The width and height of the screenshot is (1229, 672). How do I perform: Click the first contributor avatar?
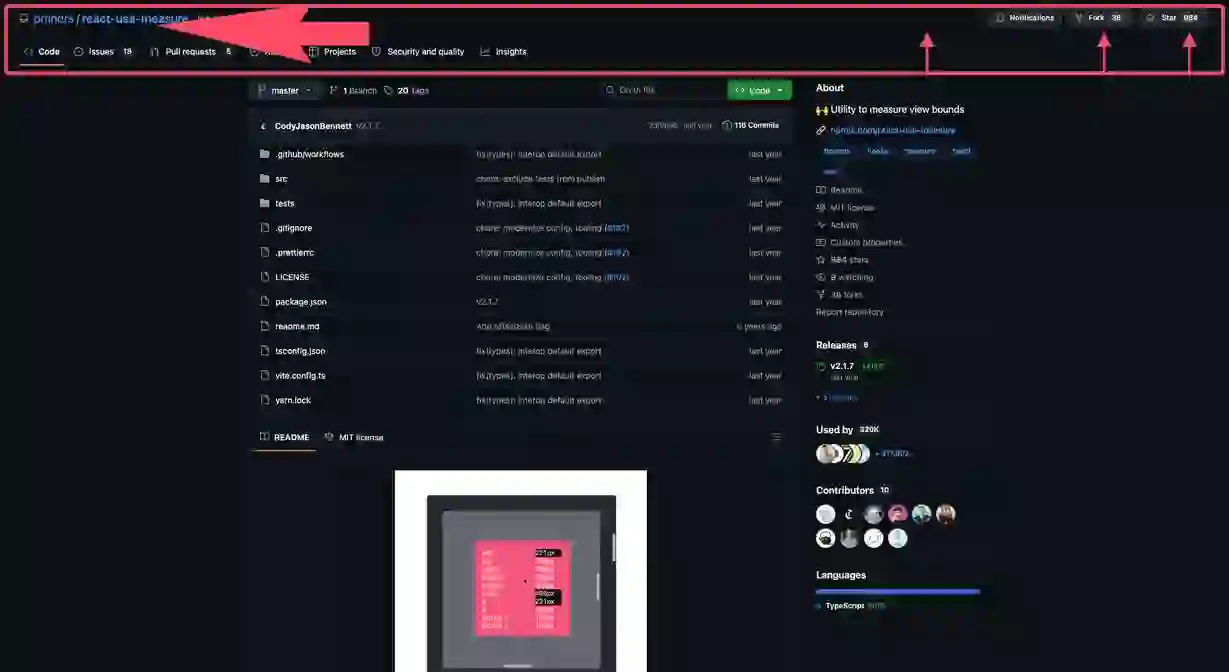pyautogui.click(x=826, y=514)
